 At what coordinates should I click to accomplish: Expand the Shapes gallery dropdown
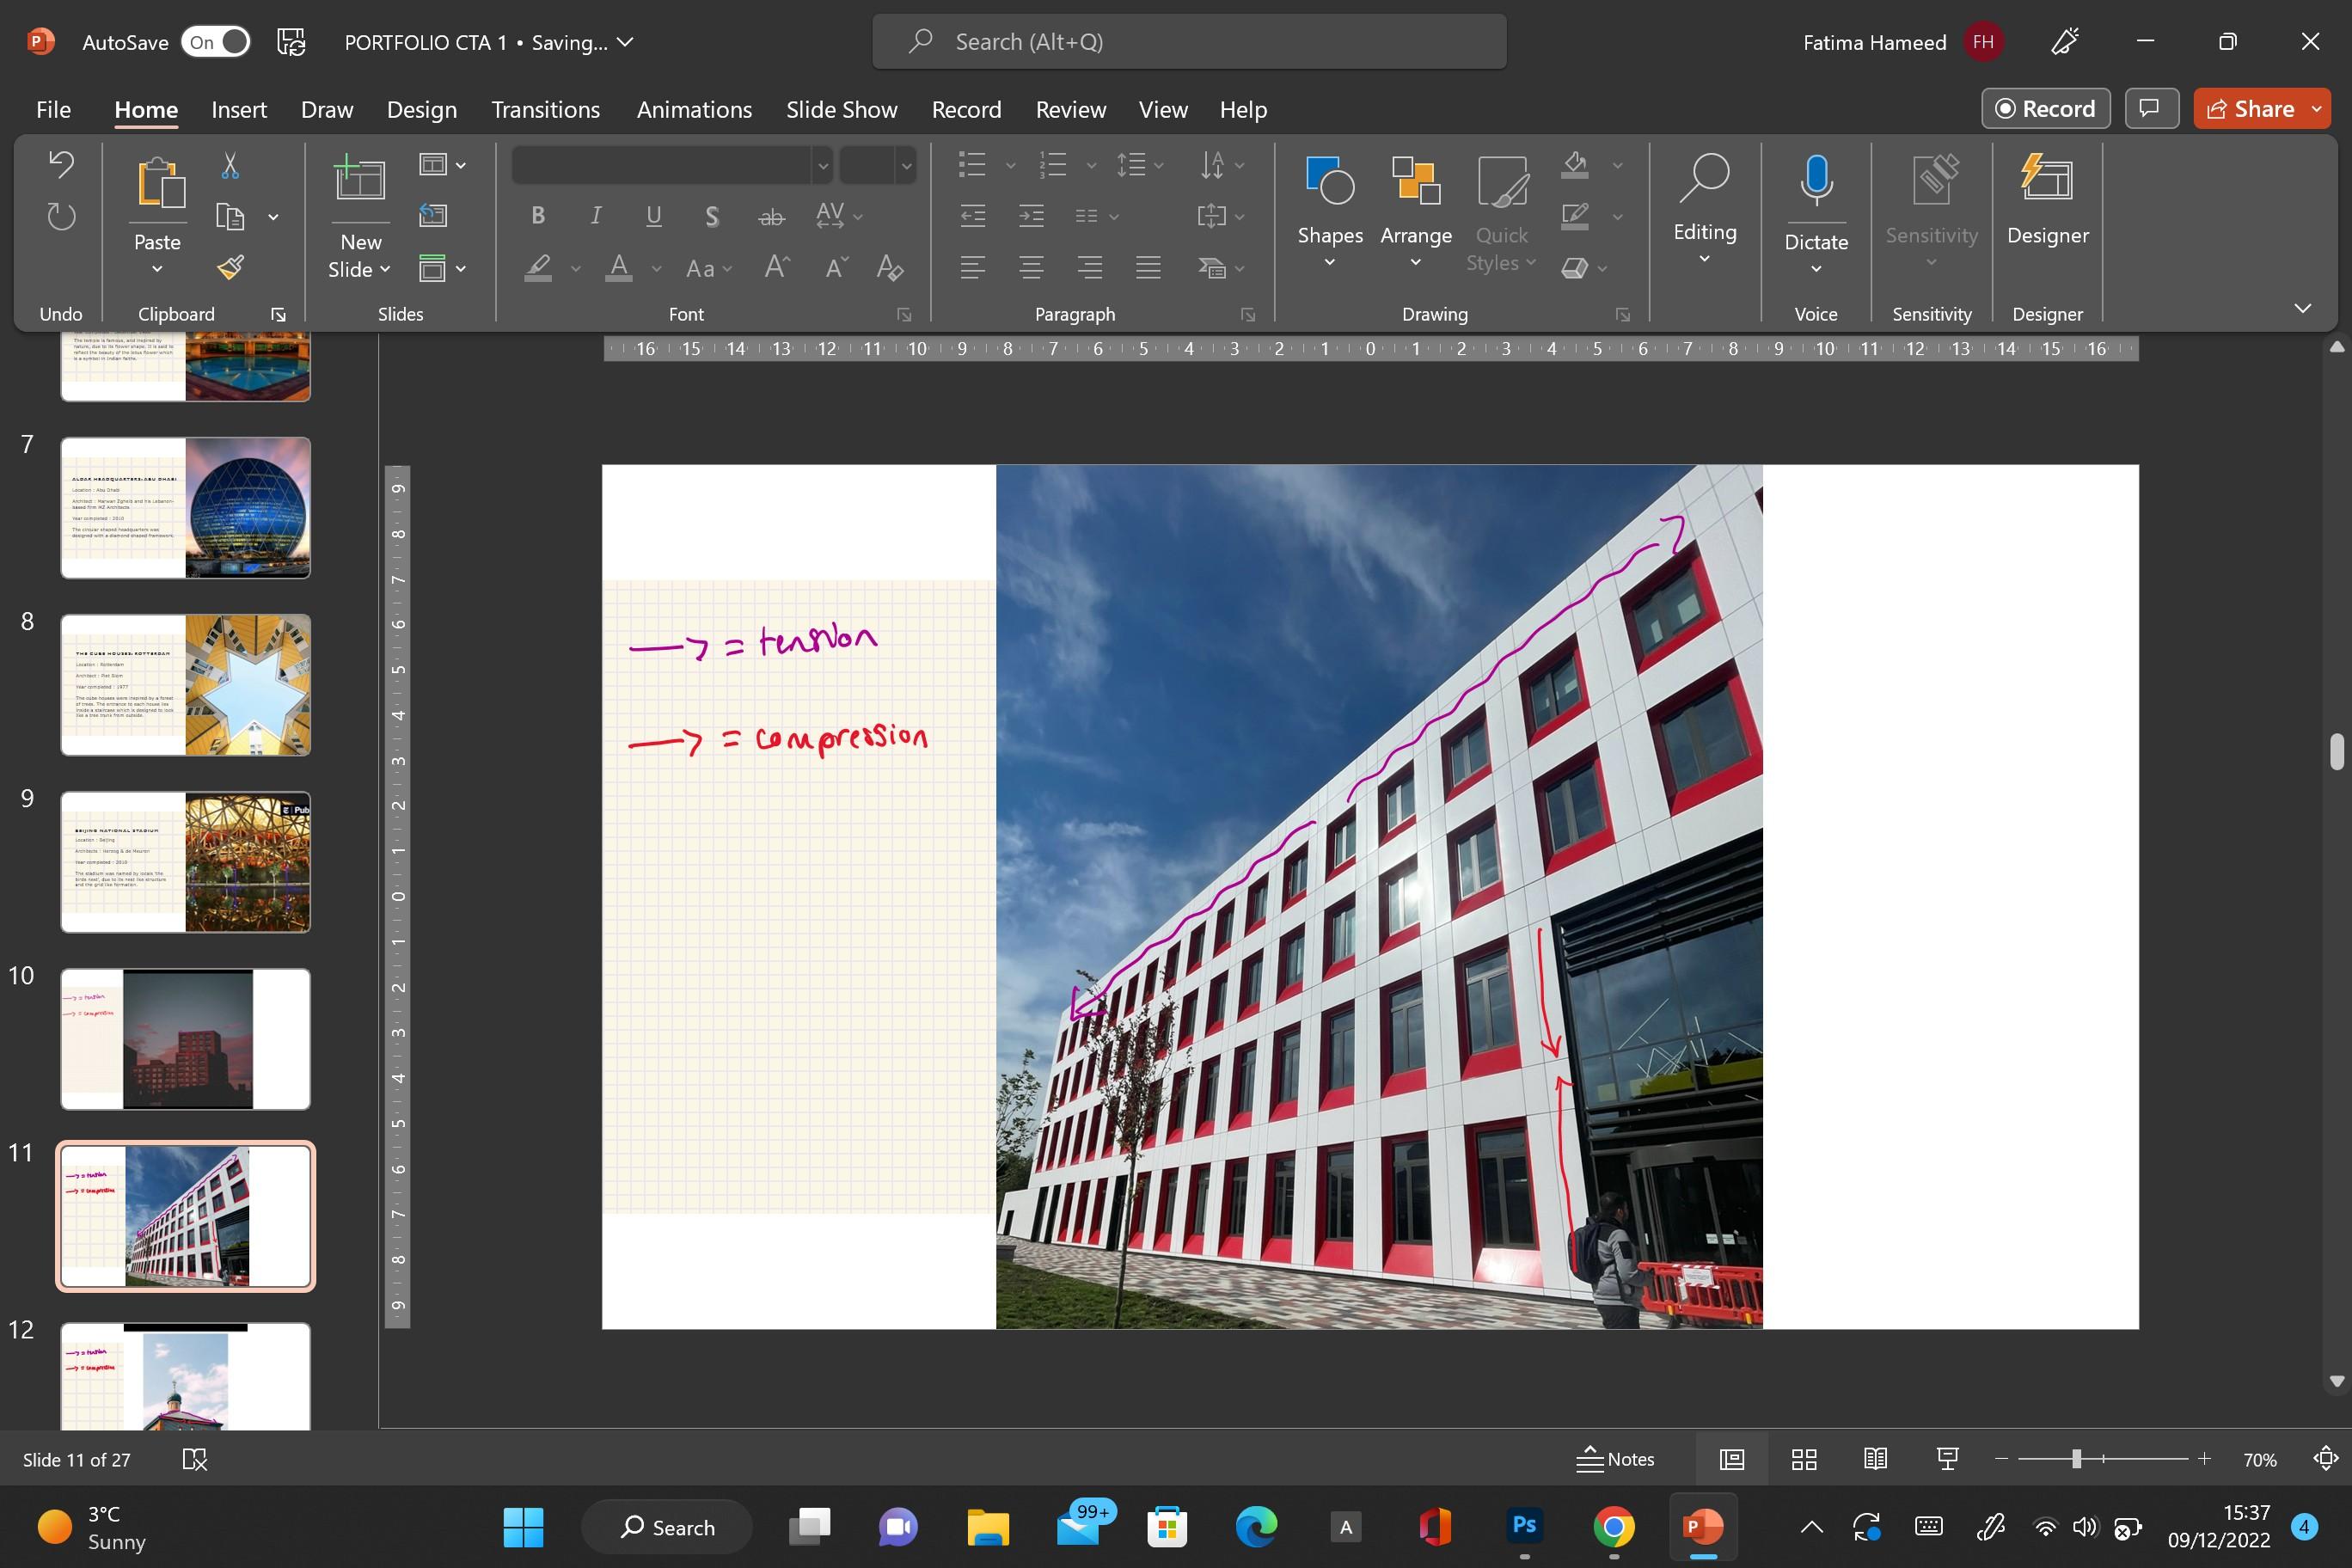coord(1329,263)
